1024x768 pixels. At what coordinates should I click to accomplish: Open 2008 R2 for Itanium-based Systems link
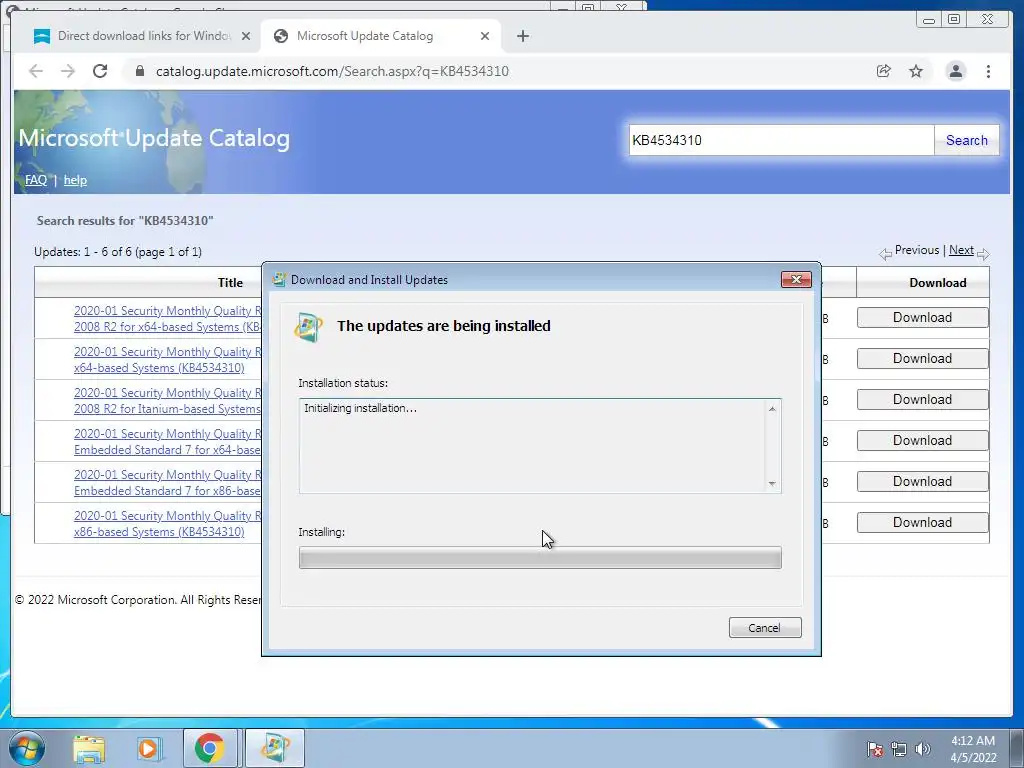[167, 401]
